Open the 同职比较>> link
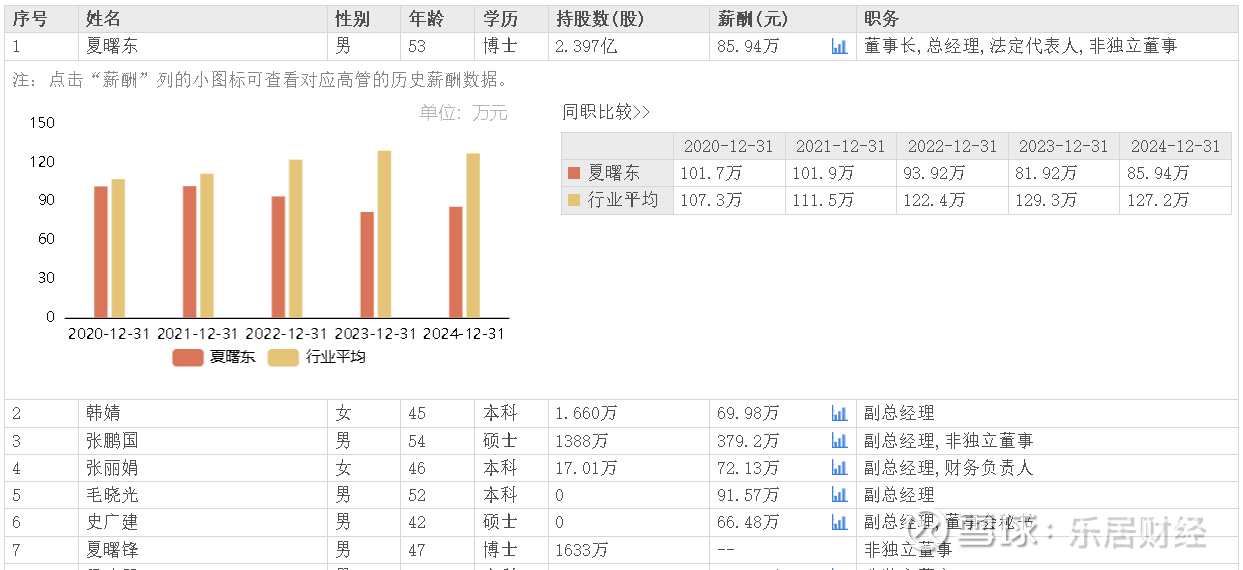The image size is (1243, 570). [x=606, y=112]
